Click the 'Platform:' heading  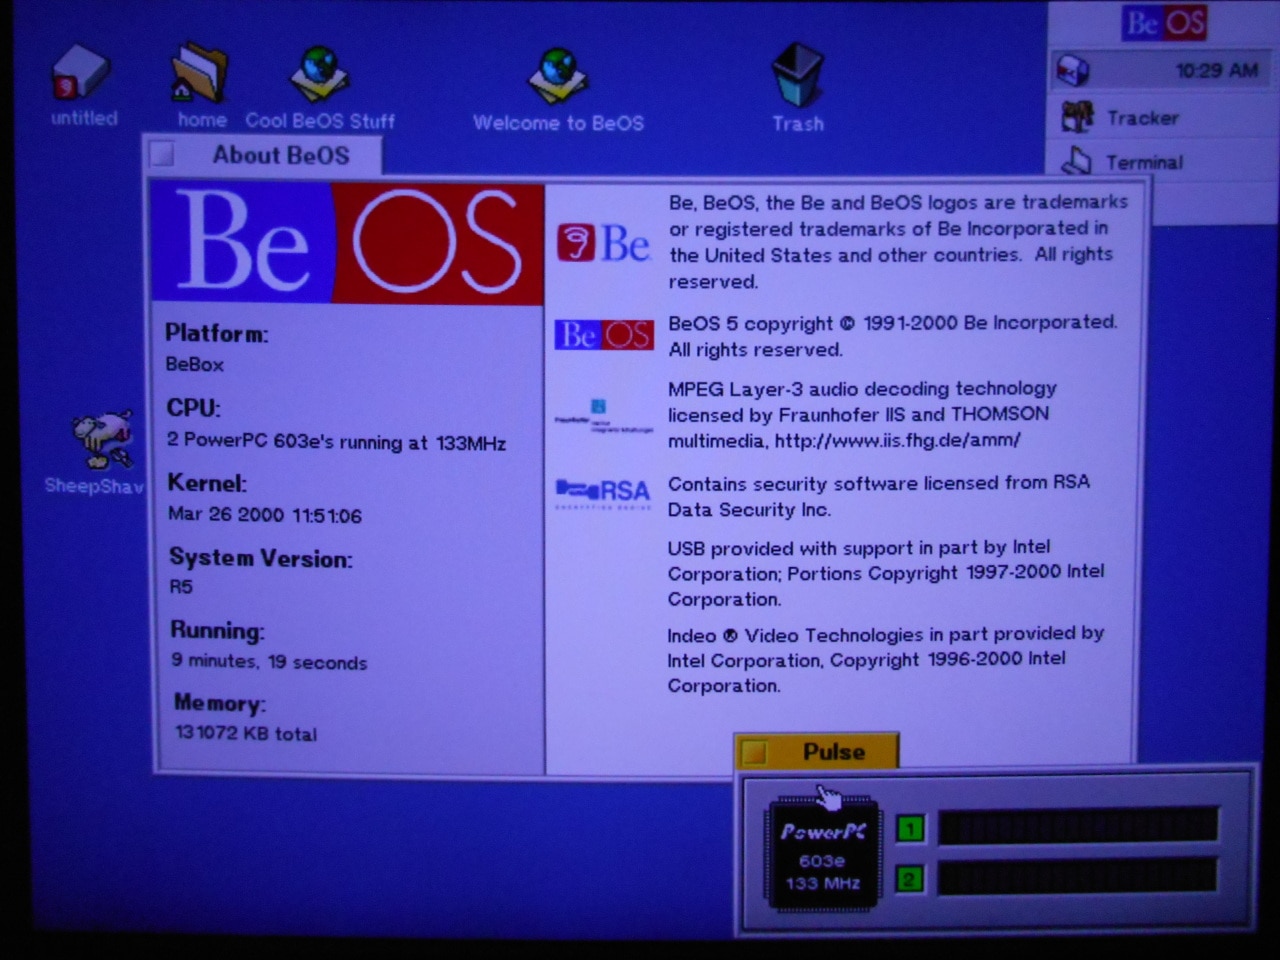pyautogui.click(x=217, y=333)
